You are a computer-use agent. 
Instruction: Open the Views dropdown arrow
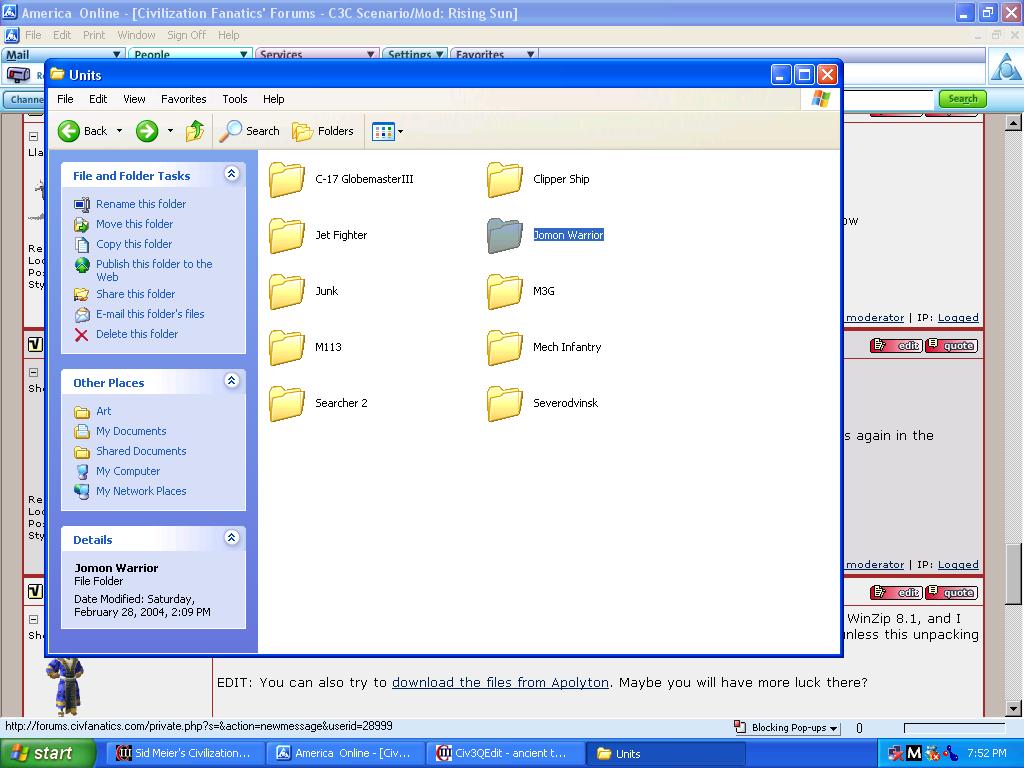click(x=400, y=131)
